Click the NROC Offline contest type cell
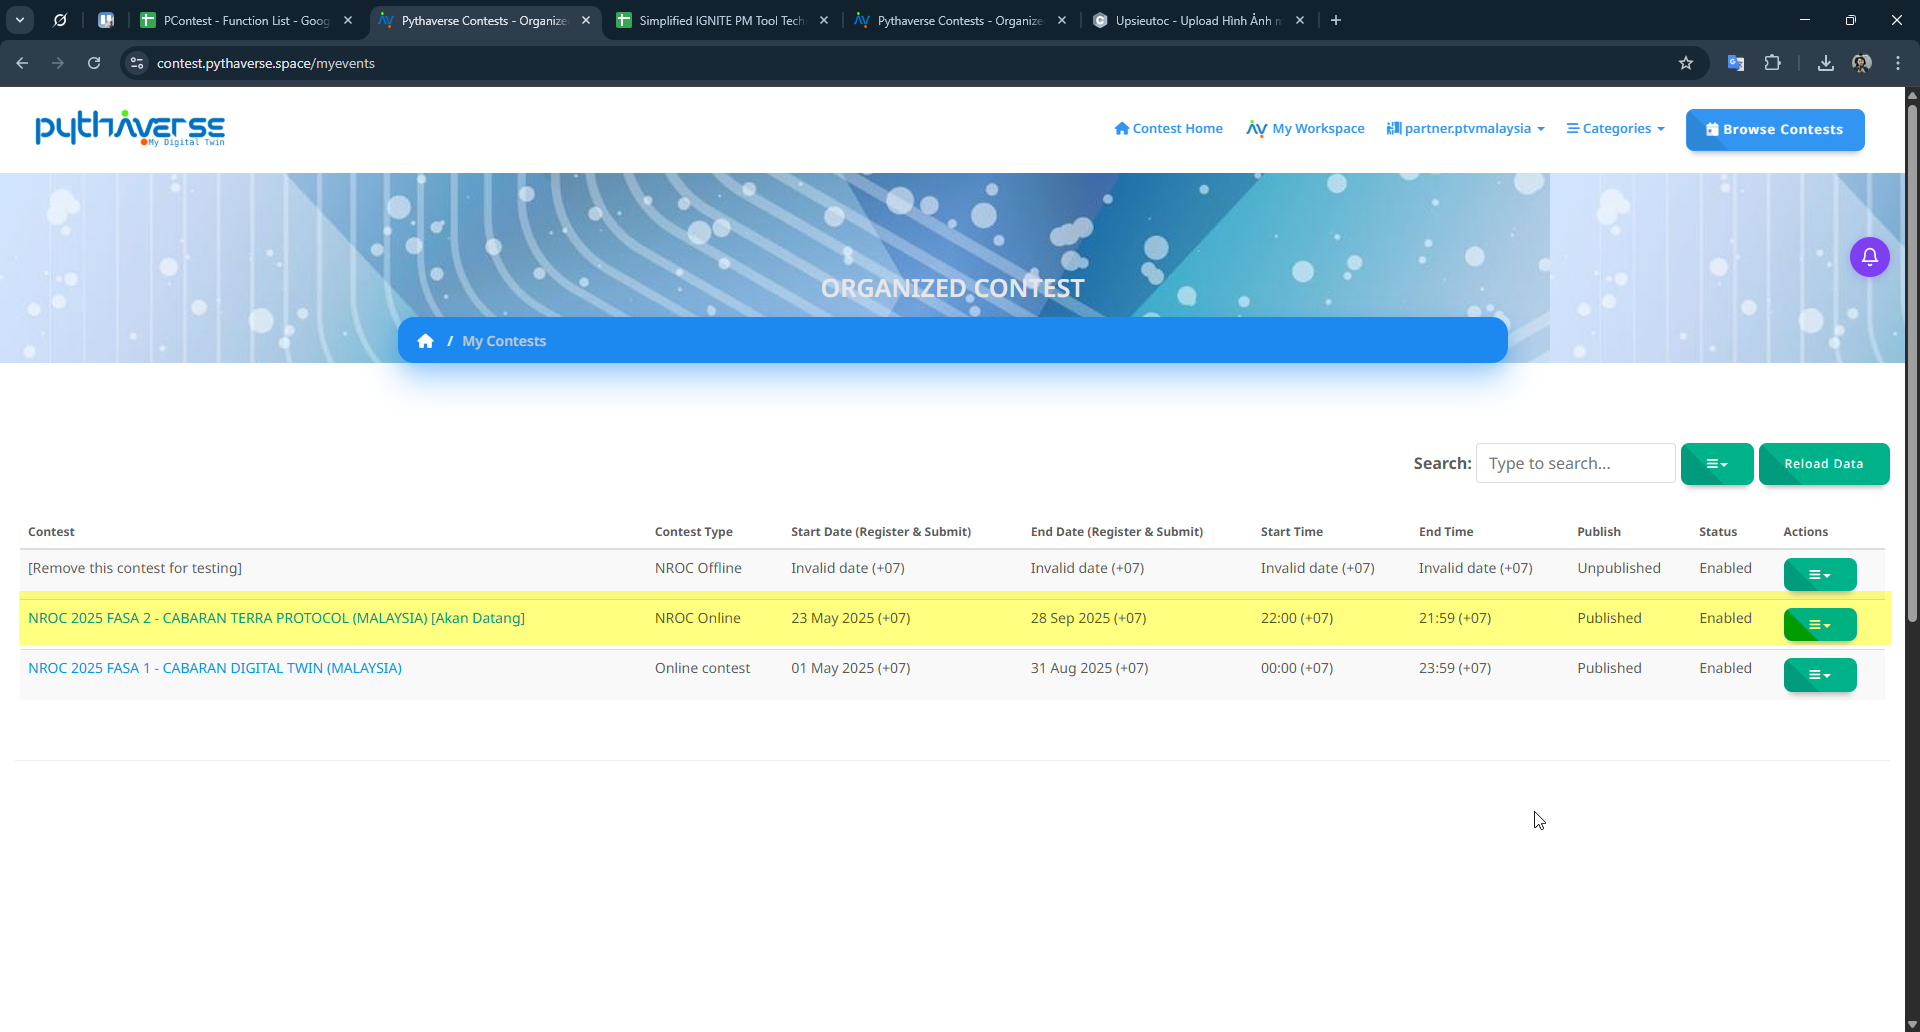Screen dimensions: 1920x1032 (698, 568)
